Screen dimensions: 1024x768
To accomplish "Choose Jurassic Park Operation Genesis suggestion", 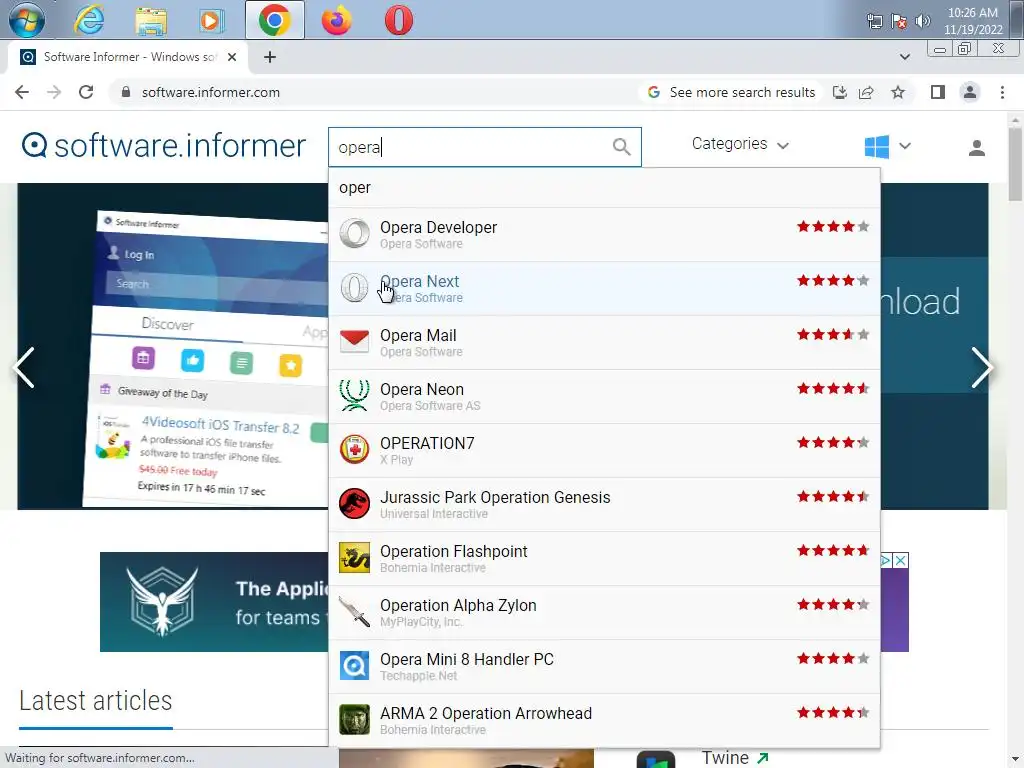I will (604, 504).
